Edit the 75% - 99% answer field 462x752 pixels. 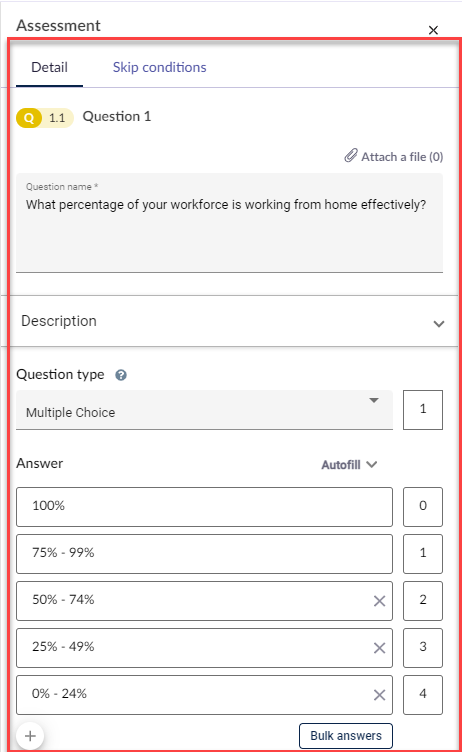point(204,554)
